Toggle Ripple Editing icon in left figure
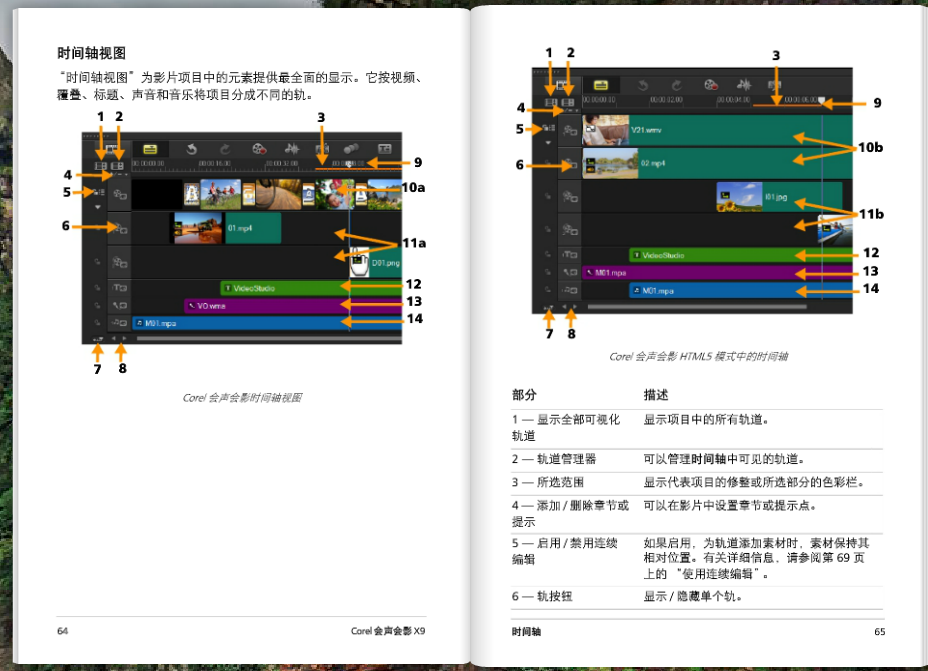Viewport: 928px width, 671px height. pyautogui.click(x=98, y=192)
